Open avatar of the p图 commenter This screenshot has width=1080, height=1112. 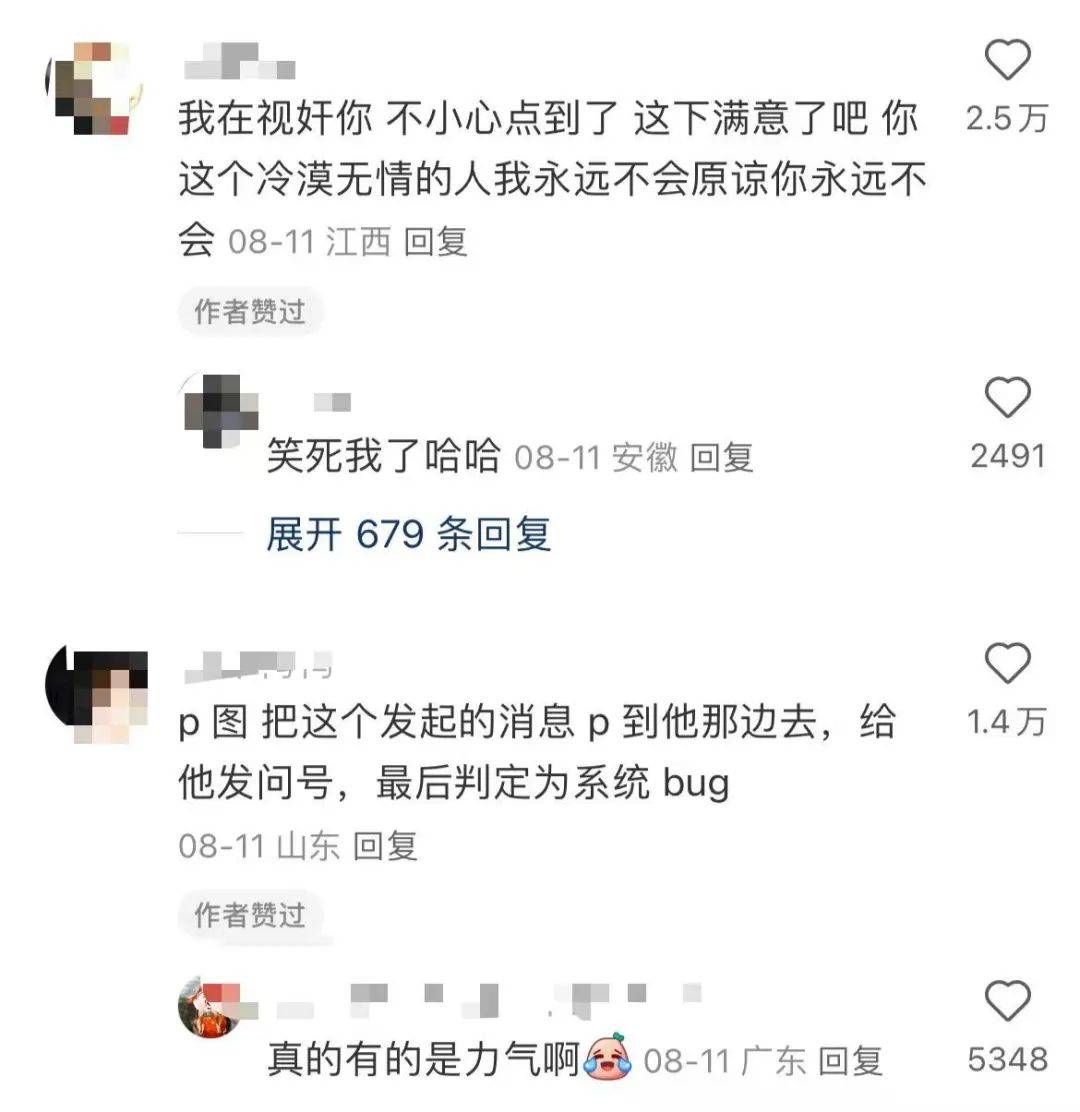96,695
